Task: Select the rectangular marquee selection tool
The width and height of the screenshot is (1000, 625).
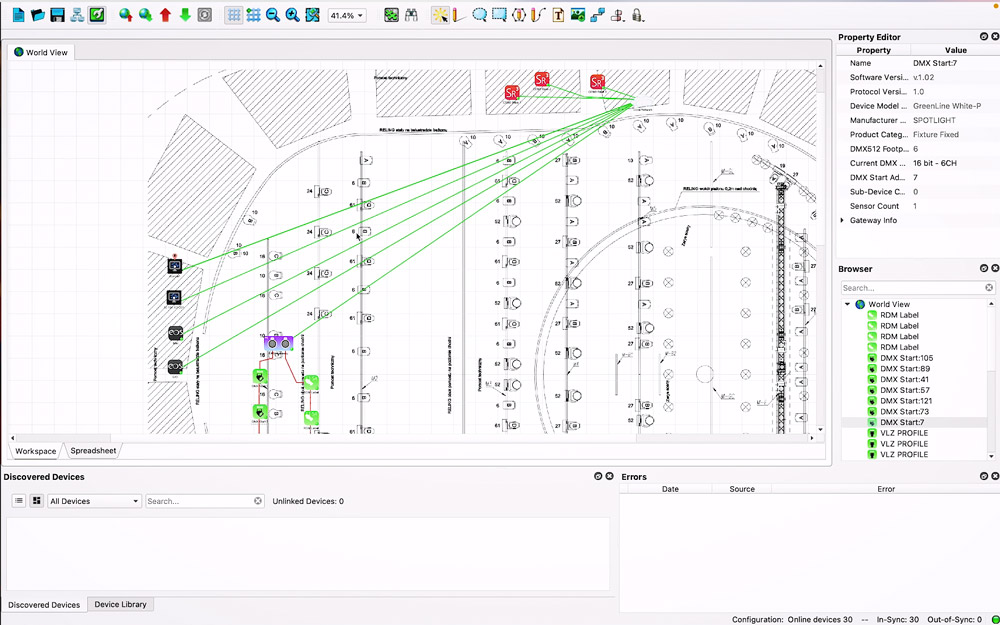Action: coord(499,15)
